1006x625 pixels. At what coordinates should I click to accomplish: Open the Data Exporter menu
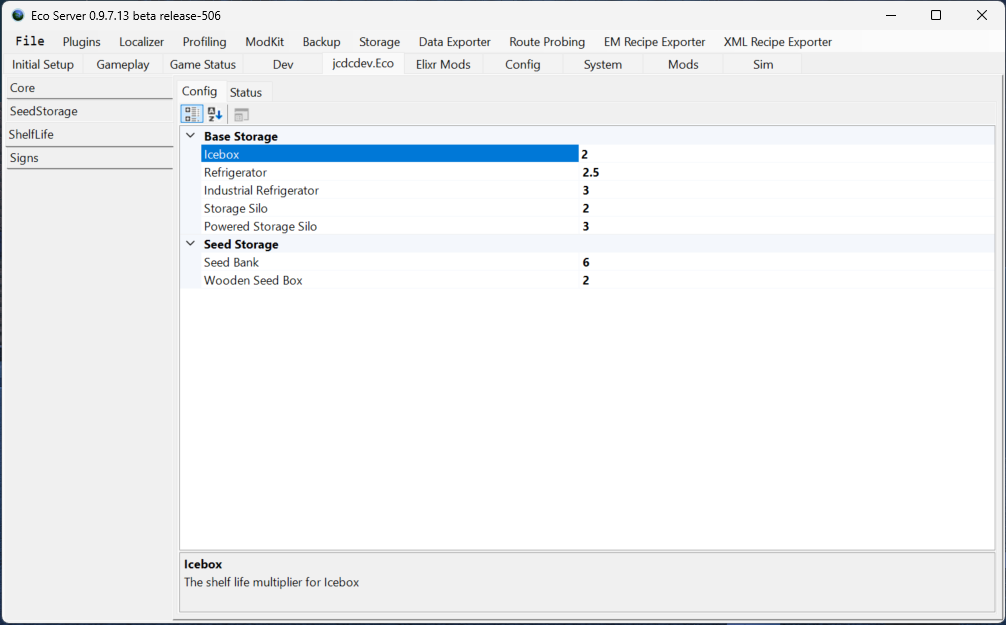pos(455,42)
